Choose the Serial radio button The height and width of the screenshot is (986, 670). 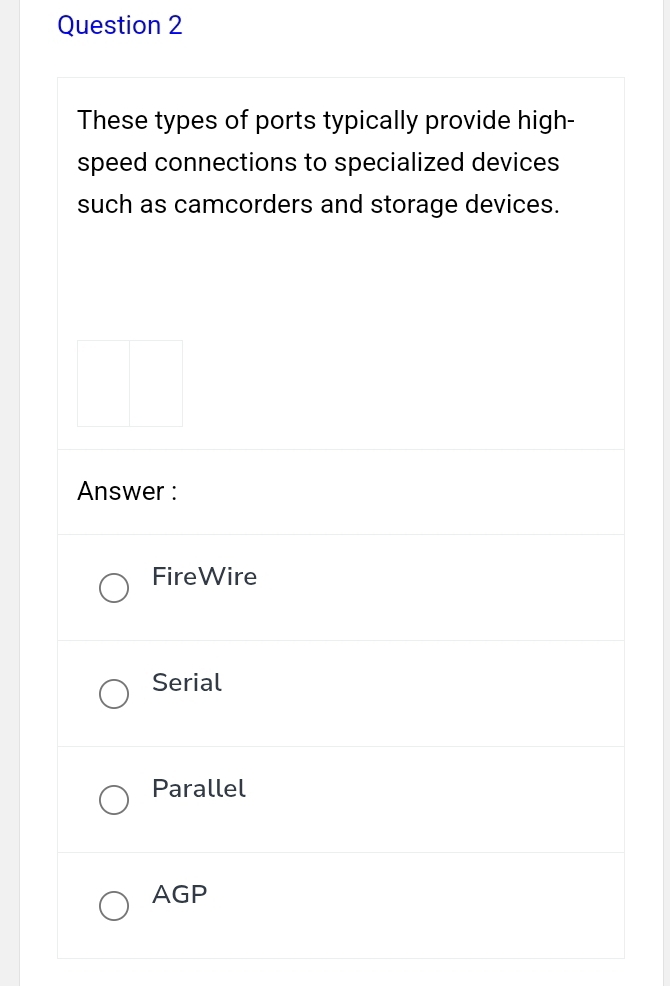(114, 694)
